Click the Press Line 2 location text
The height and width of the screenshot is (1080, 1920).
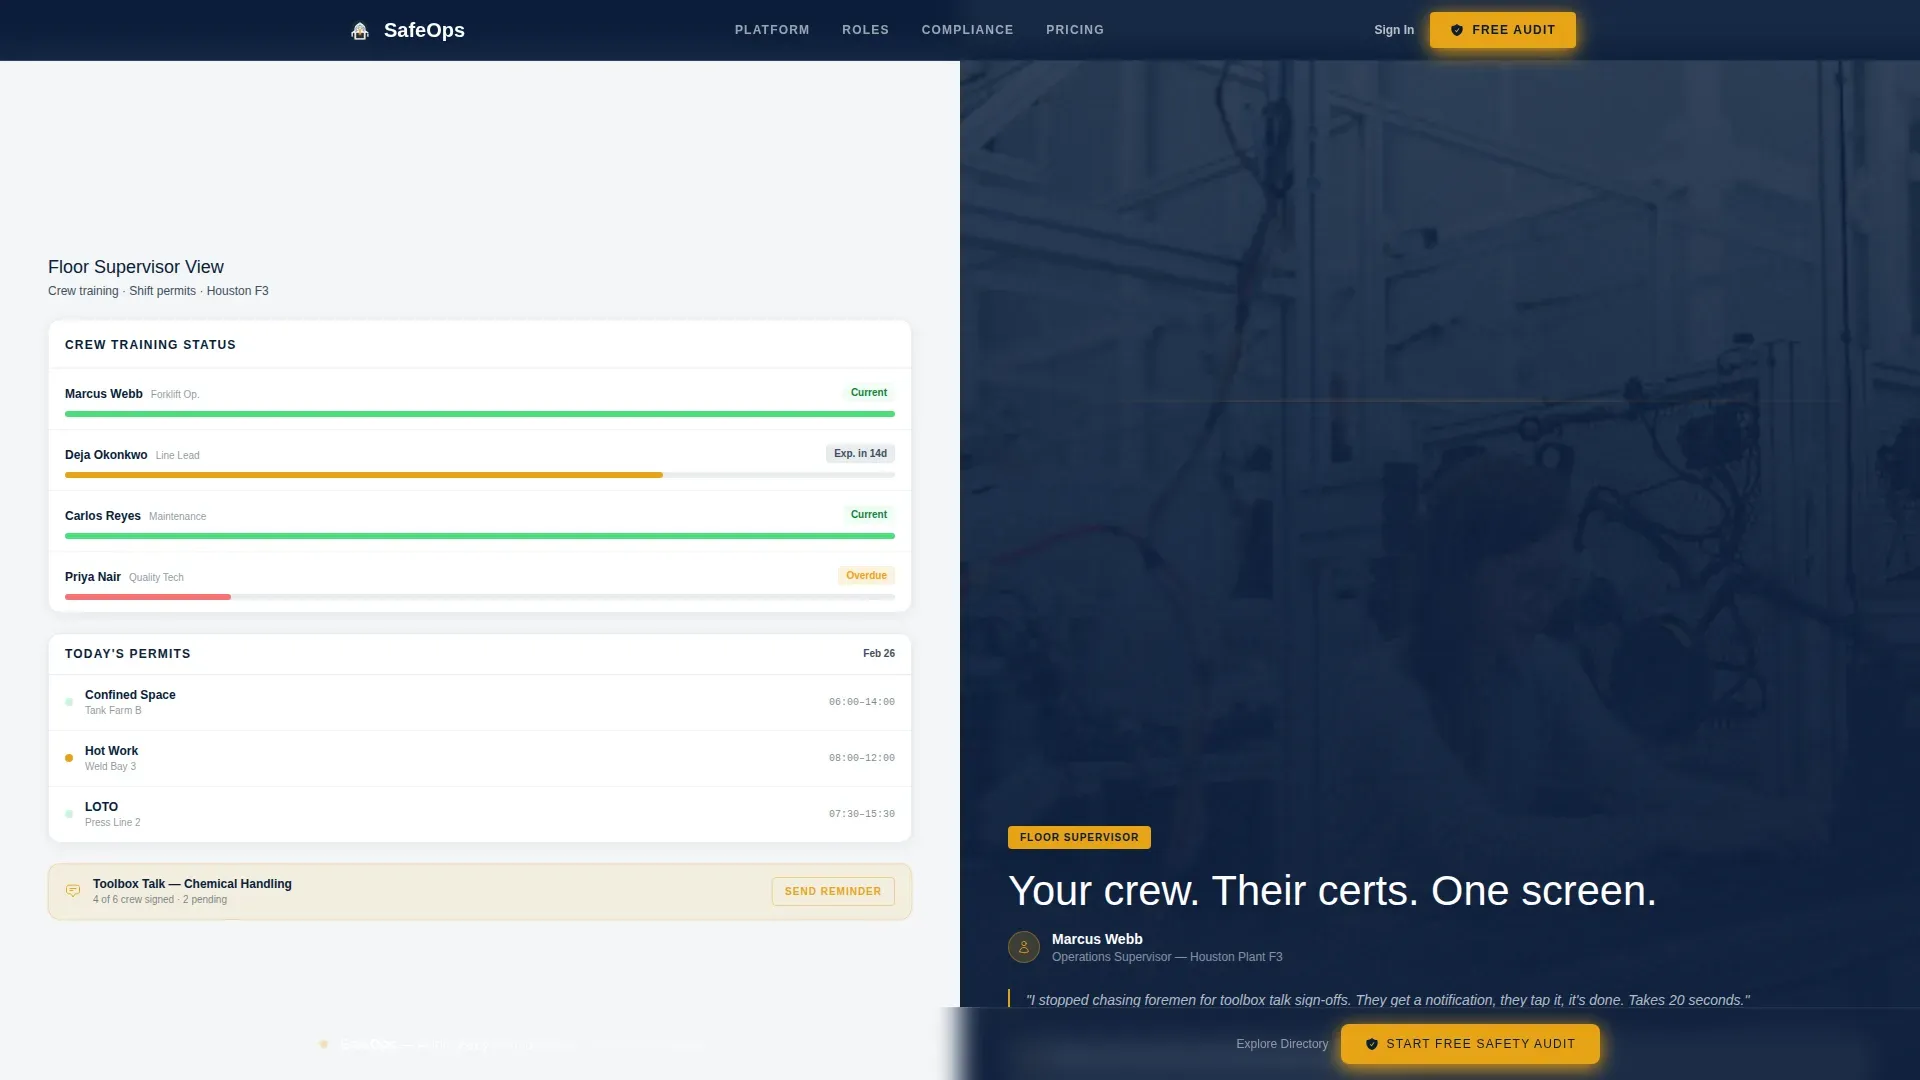[113, 823]
